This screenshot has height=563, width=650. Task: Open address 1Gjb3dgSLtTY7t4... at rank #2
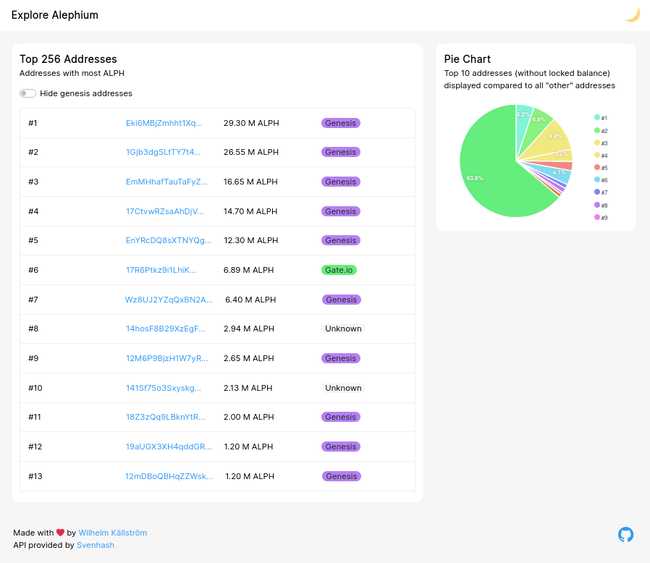point(163,152)
